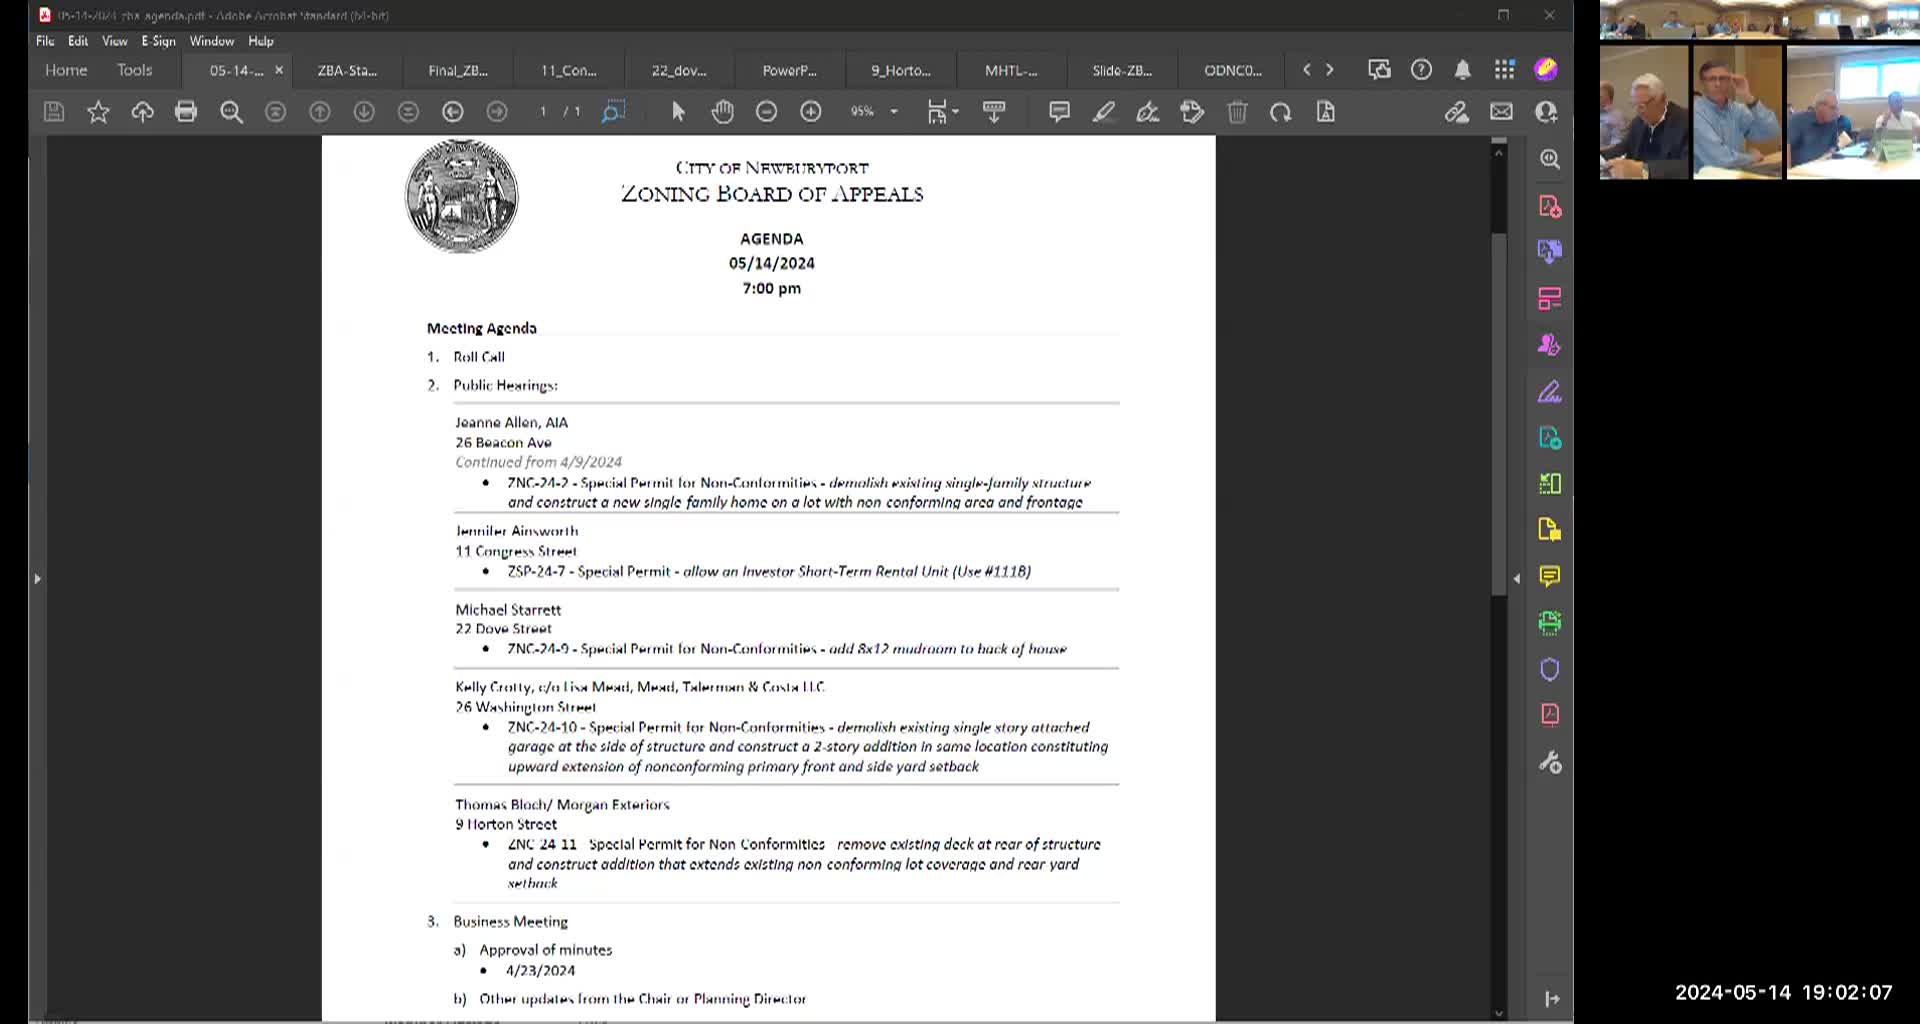Switch to the 22_dov... document tab
The width and height of the screenshot is (1920, 1024).
click(x=679, y=71)
